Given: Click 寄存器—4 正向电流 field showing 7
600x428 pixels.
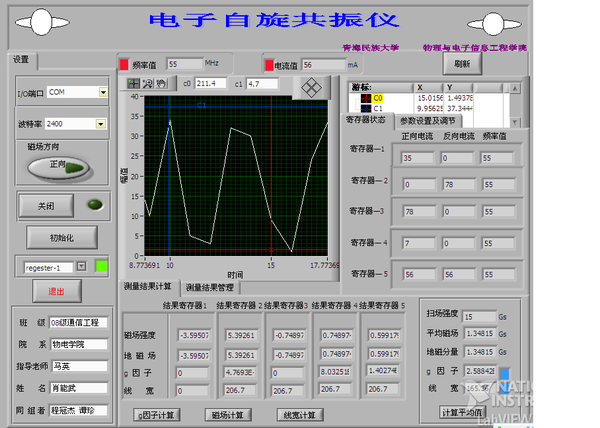Looking at the screenshot, I should (419, 243).
